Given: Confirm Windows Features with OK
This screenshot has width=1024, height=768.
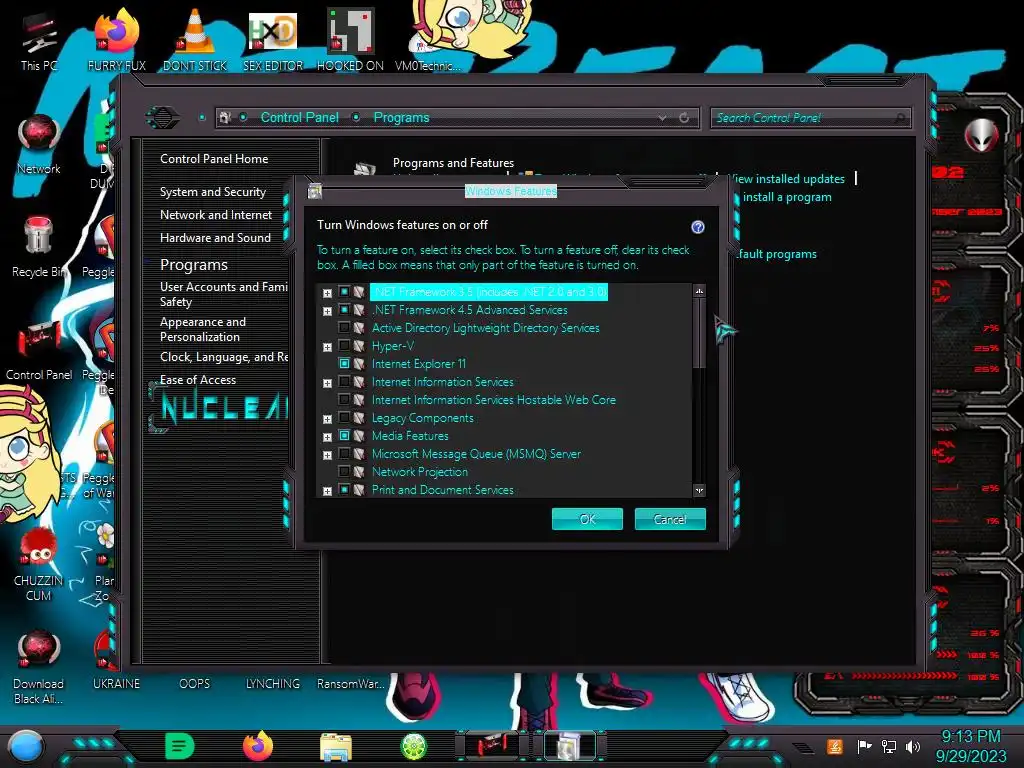Looking at the screenshot, I should tap(587, 519).
